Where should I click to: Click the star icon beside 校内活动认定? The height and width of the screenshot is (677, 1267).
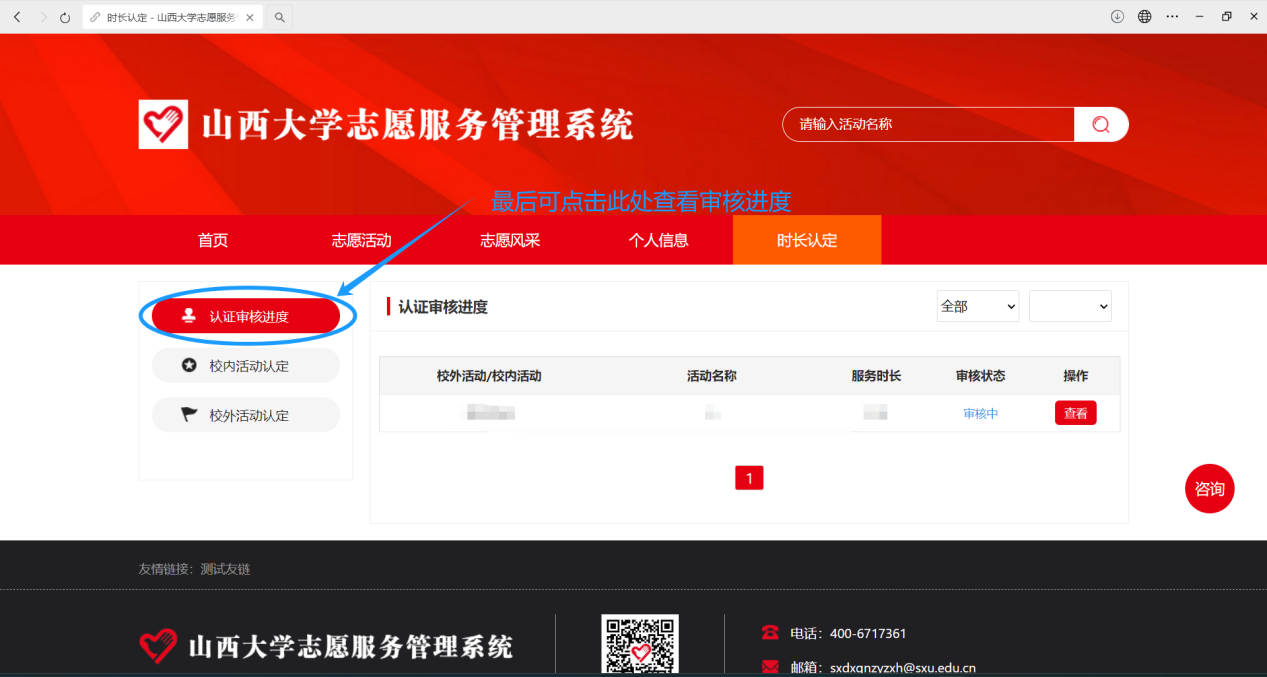(189, 366)
